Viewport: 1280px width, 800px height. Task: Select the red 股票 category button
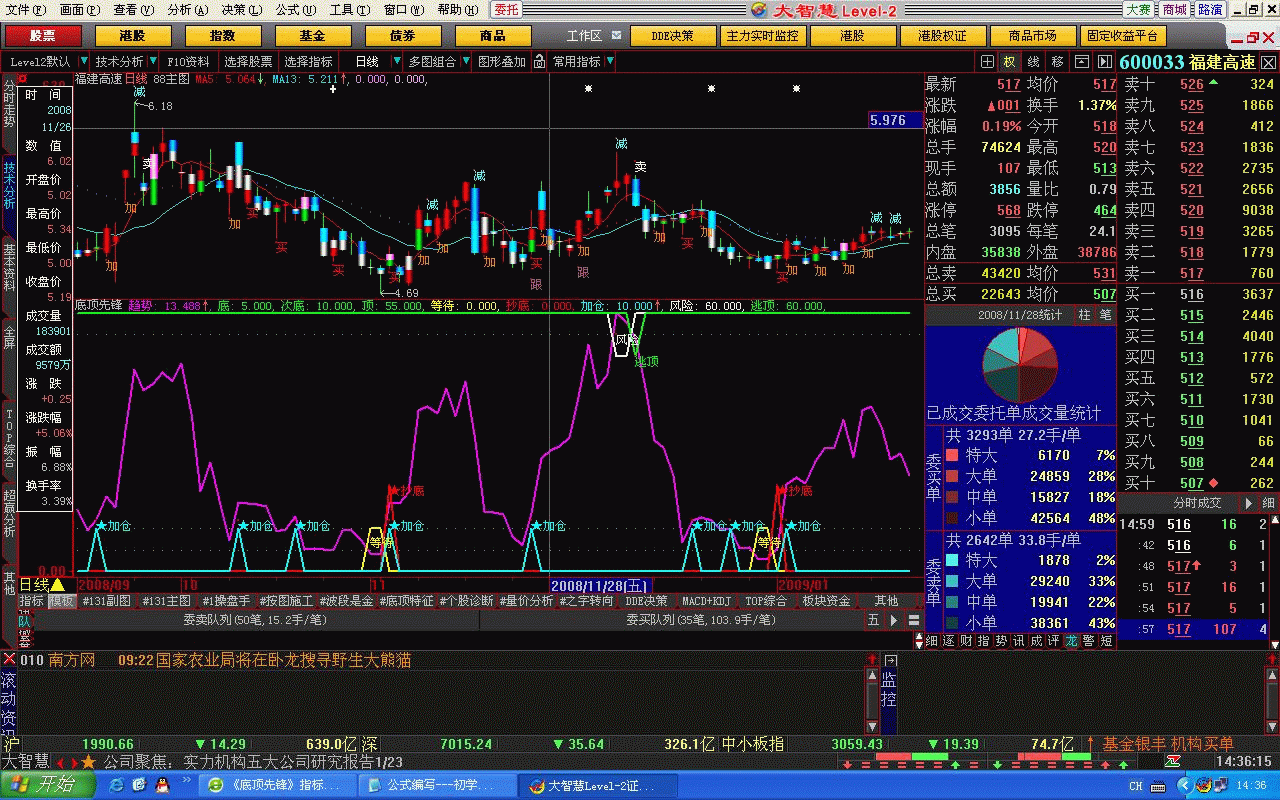pyautogui.click(x=42, y=35)
